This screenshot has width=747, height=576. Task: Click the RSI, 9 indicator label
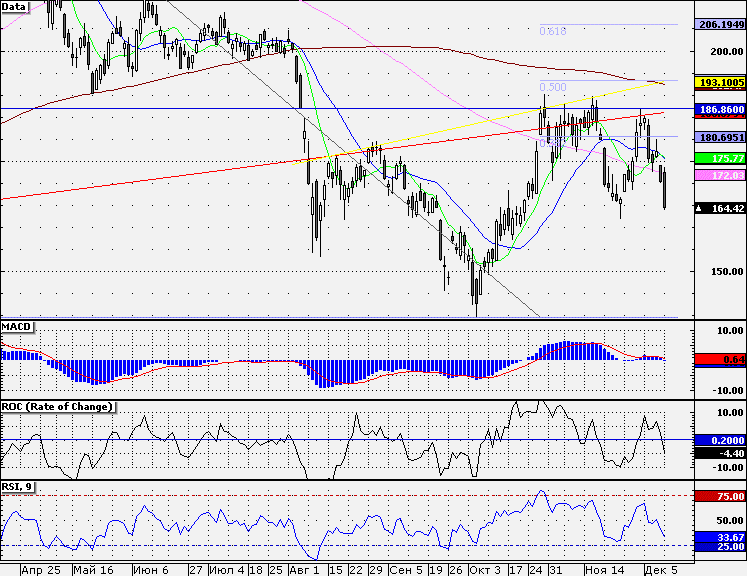click(x=17, y=486)
